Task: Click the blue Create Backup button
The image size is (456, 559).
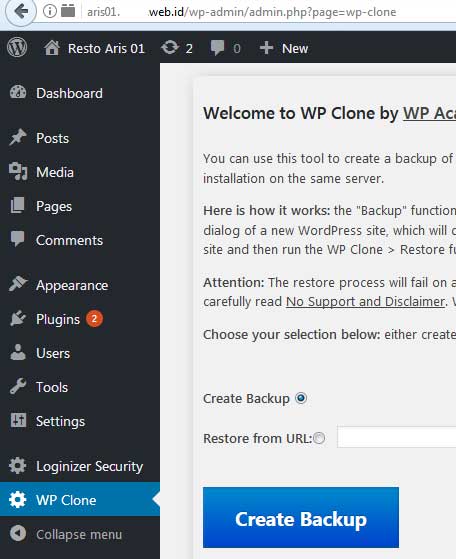Action: pos(301,517)
